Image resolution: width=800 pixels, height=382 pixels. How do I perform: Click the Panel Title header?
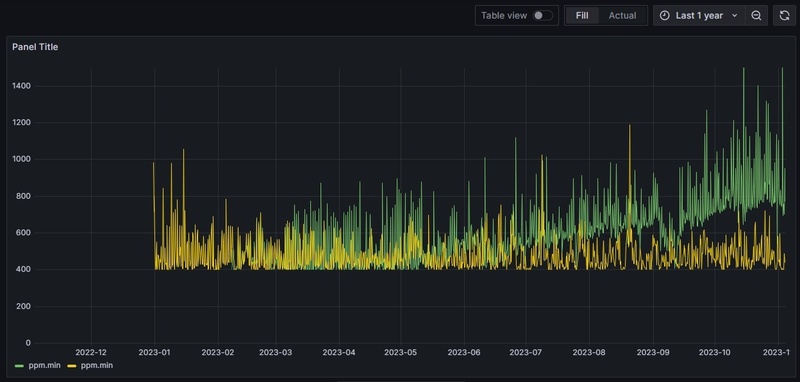(35, 46)
